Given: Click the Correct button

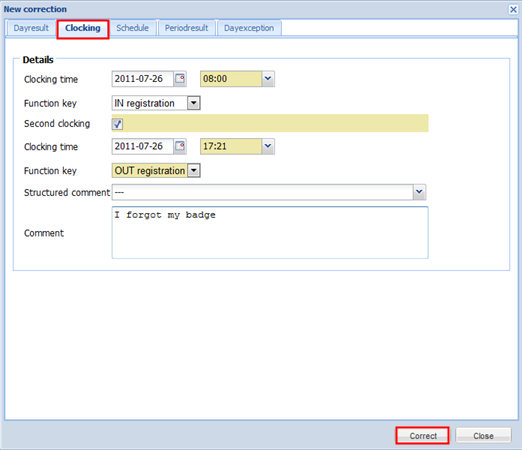Looking at the screenshot, I should [x=423, y=436].
